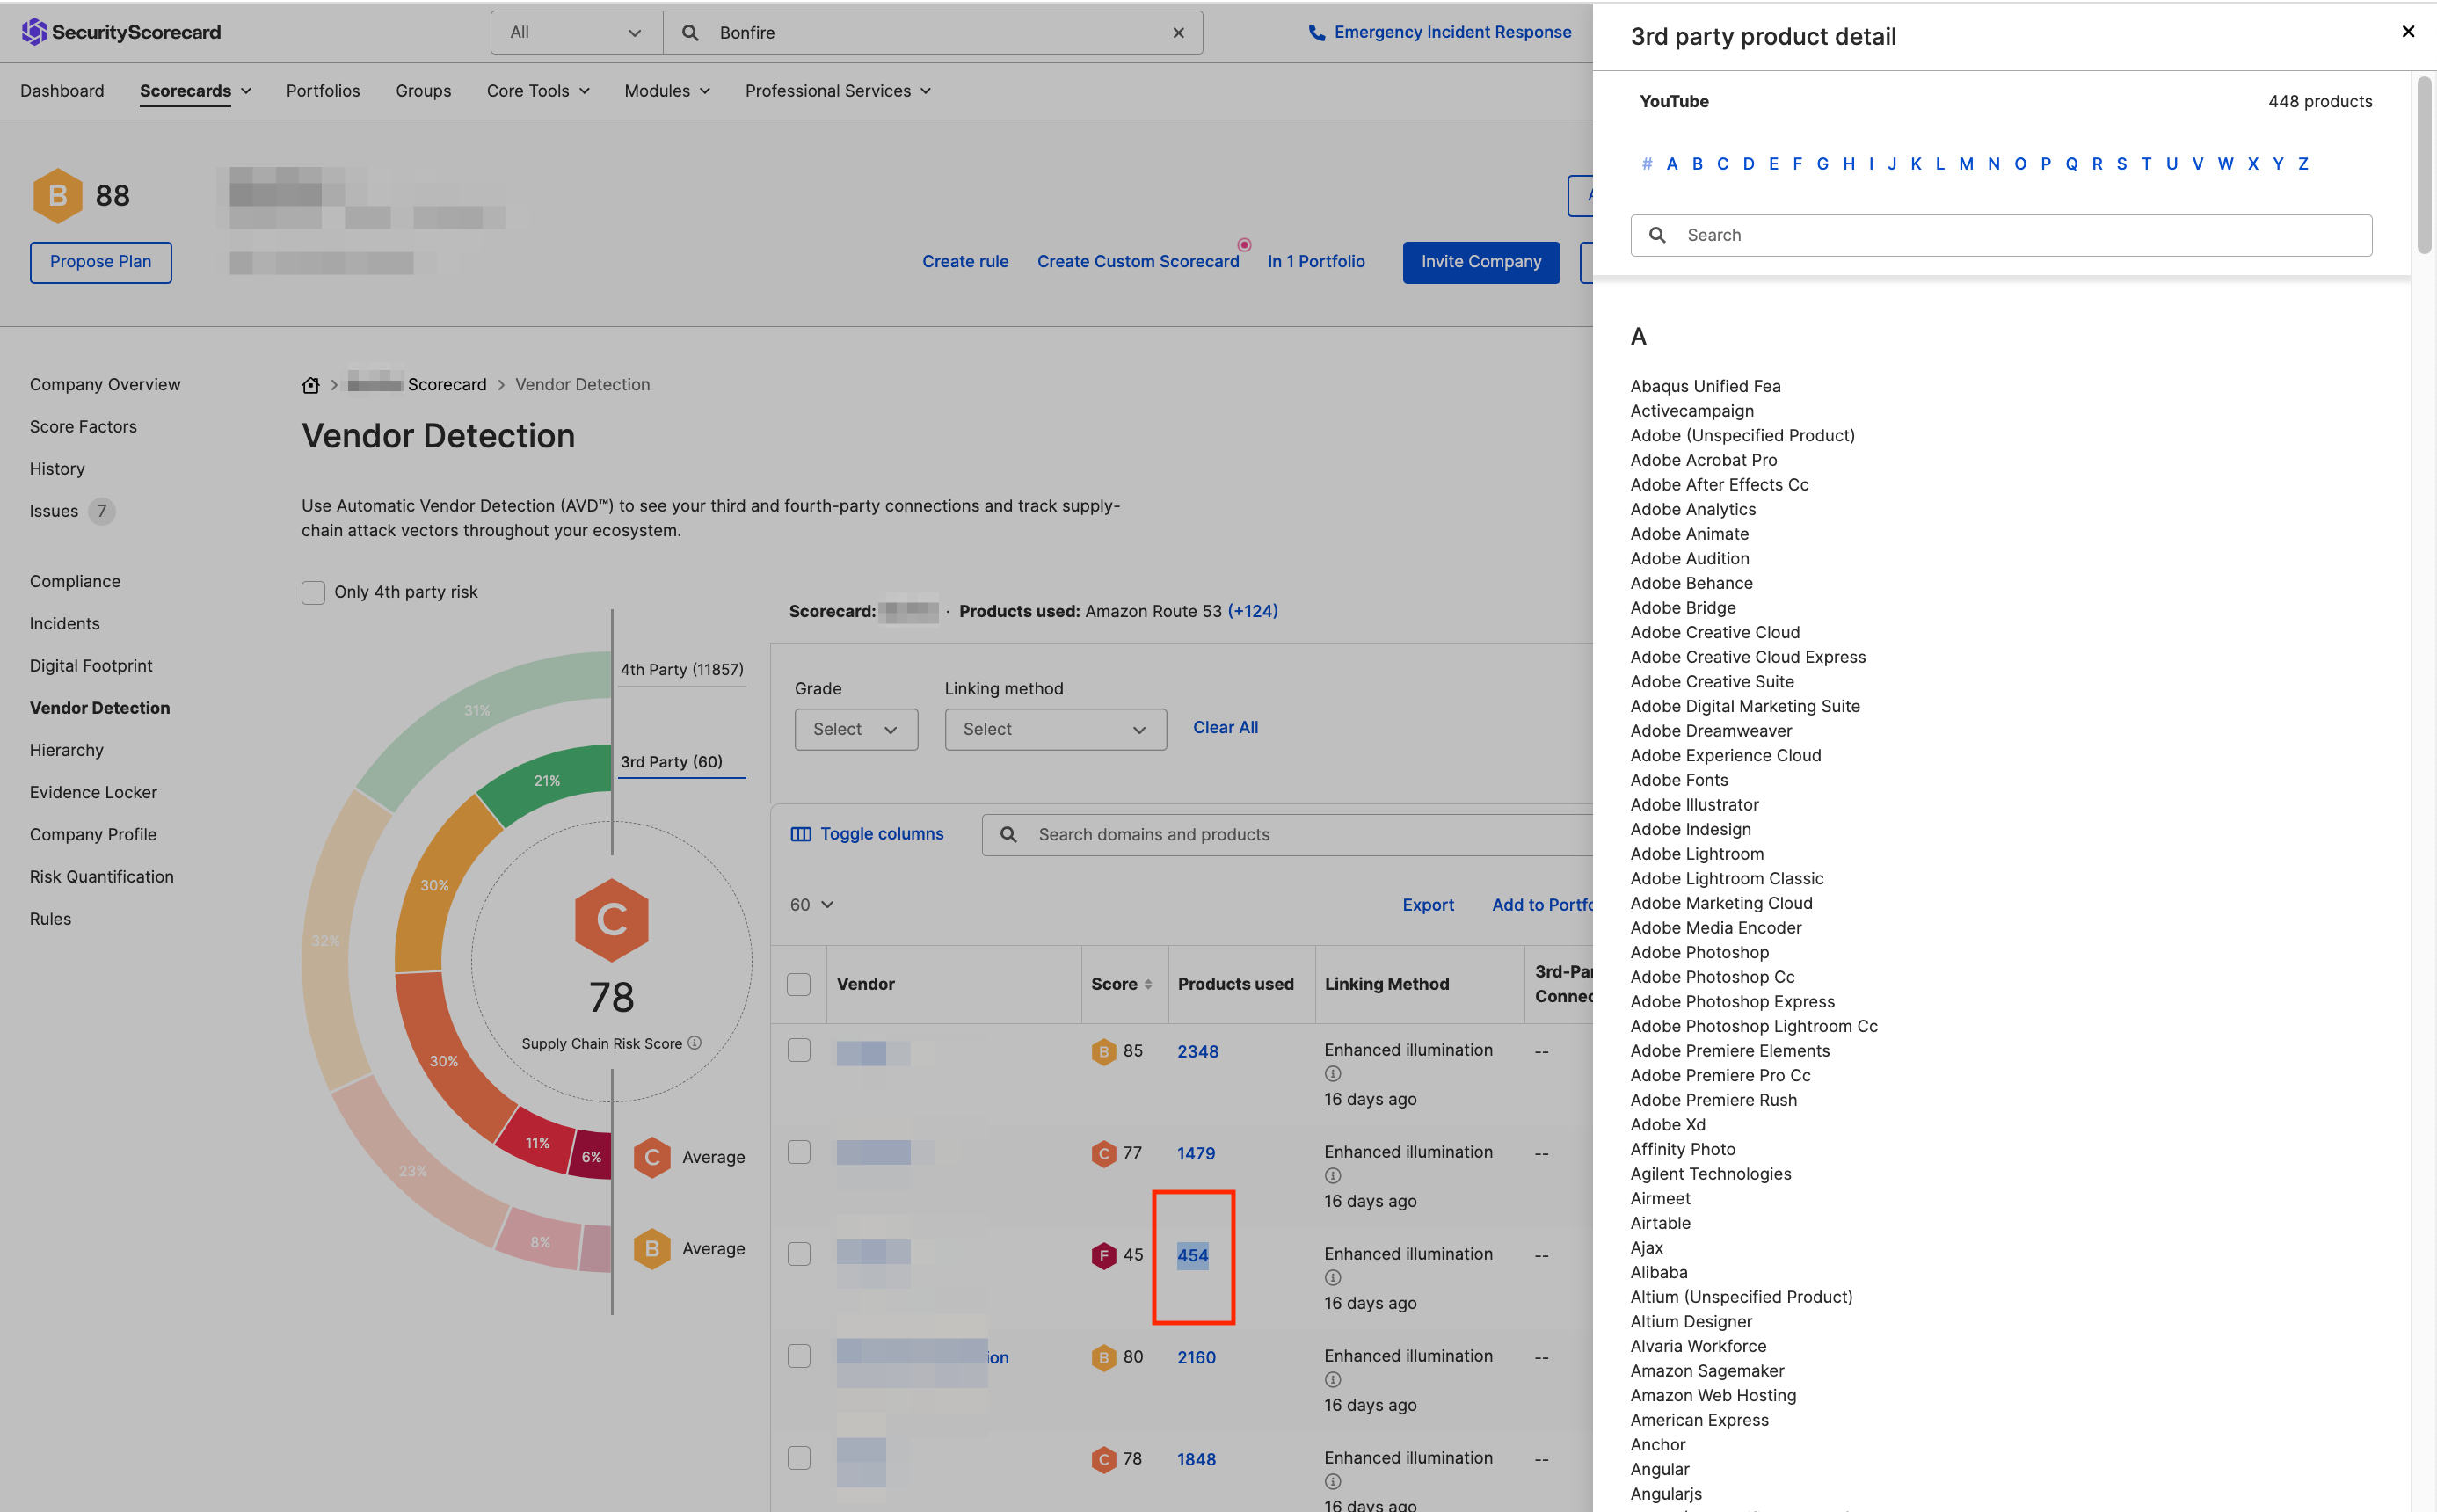This screenshot has height=1512, width=2437.
Task: Click the Search domains and products field
Action: [x=1287, y=835]
